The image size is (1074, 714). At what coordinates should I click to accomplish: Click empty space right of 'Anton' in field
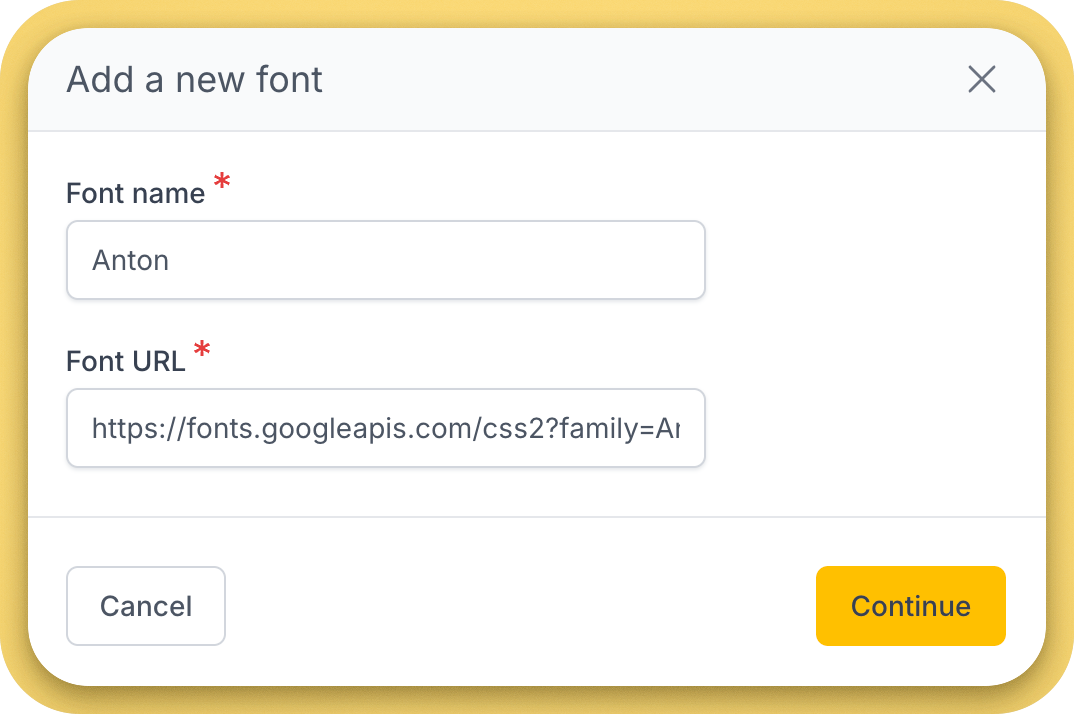pyautogui.click(x=450, y=261)
